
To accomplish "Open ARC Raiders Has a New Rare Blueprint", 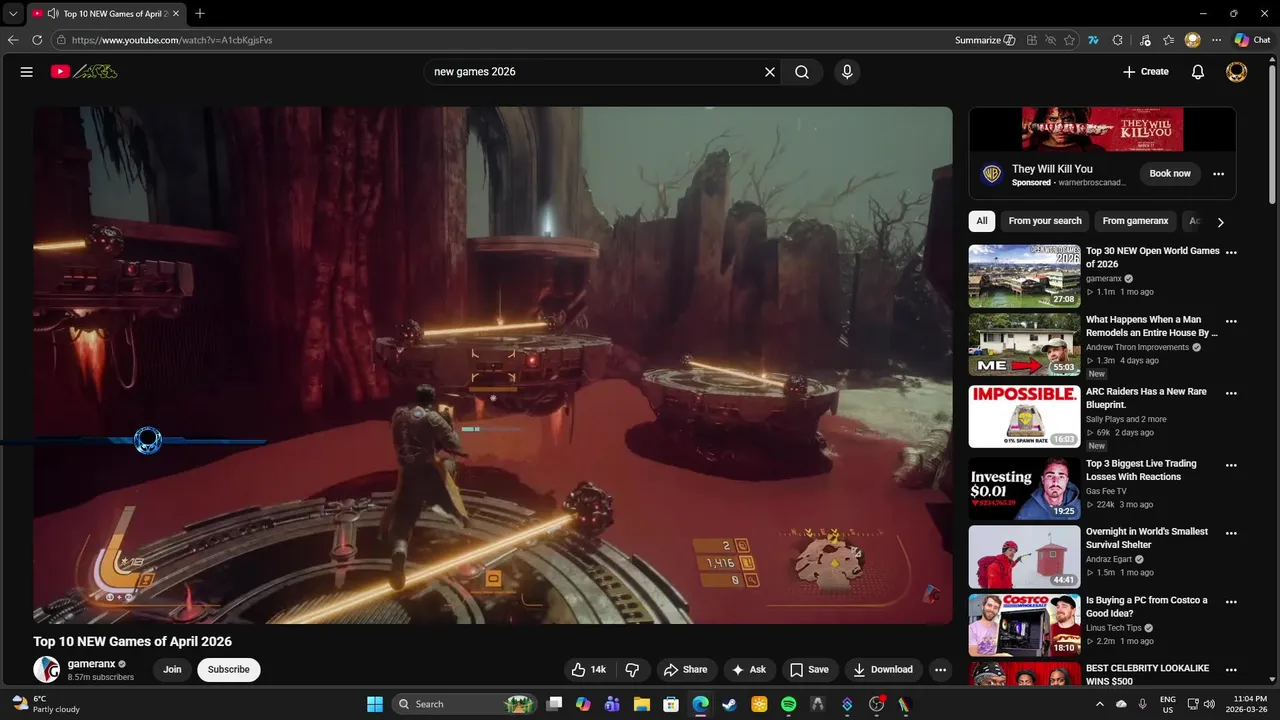I will [x=1148, y=398].
